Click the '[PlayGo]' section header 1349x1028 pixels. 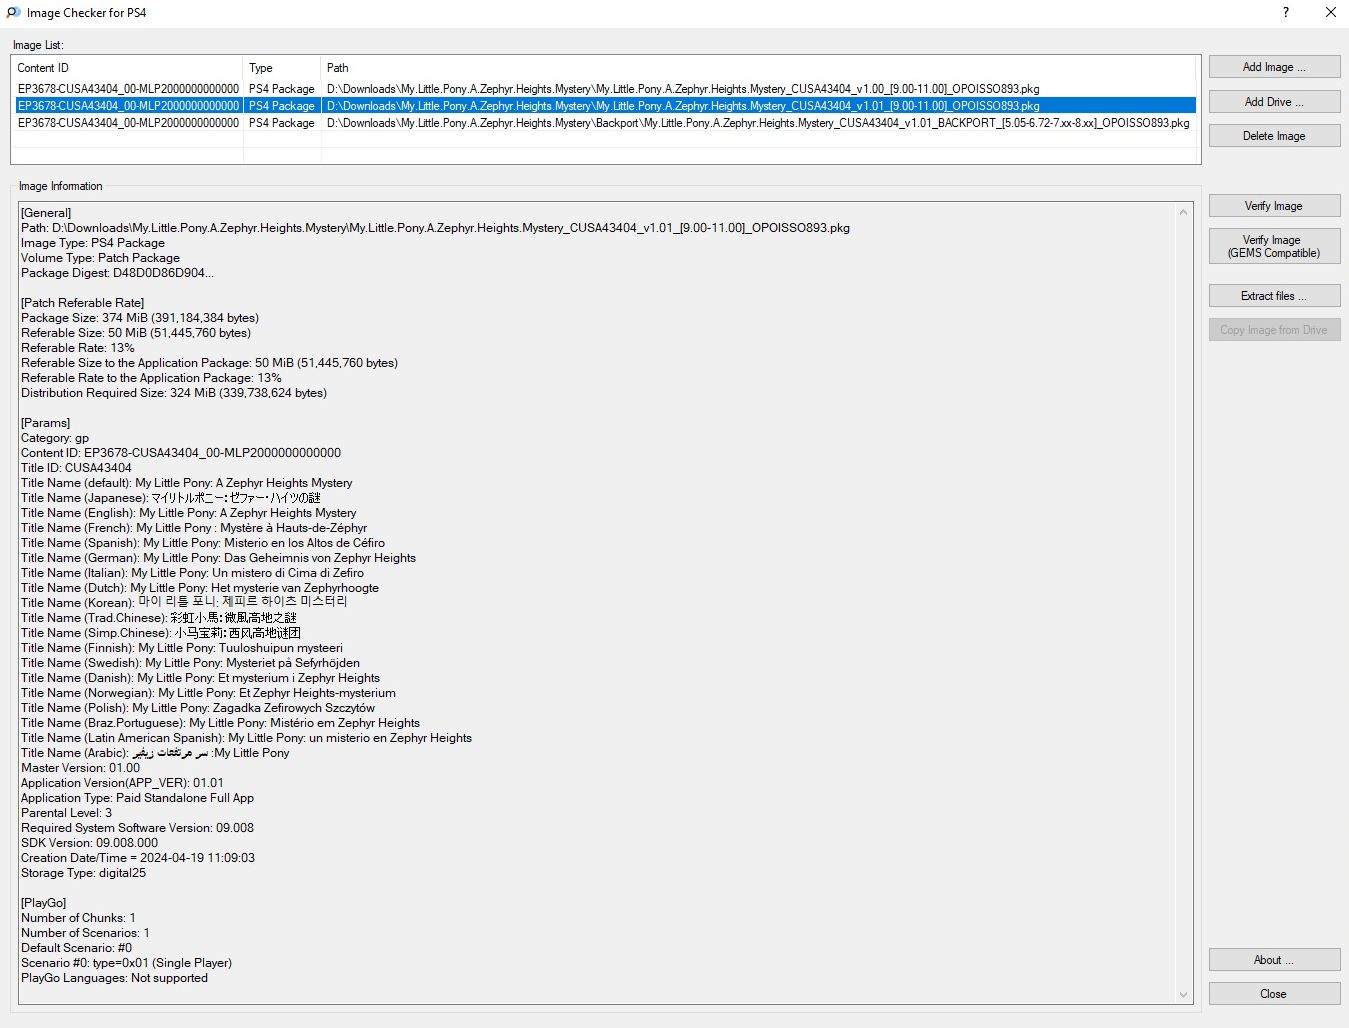[x=43, y=903]
